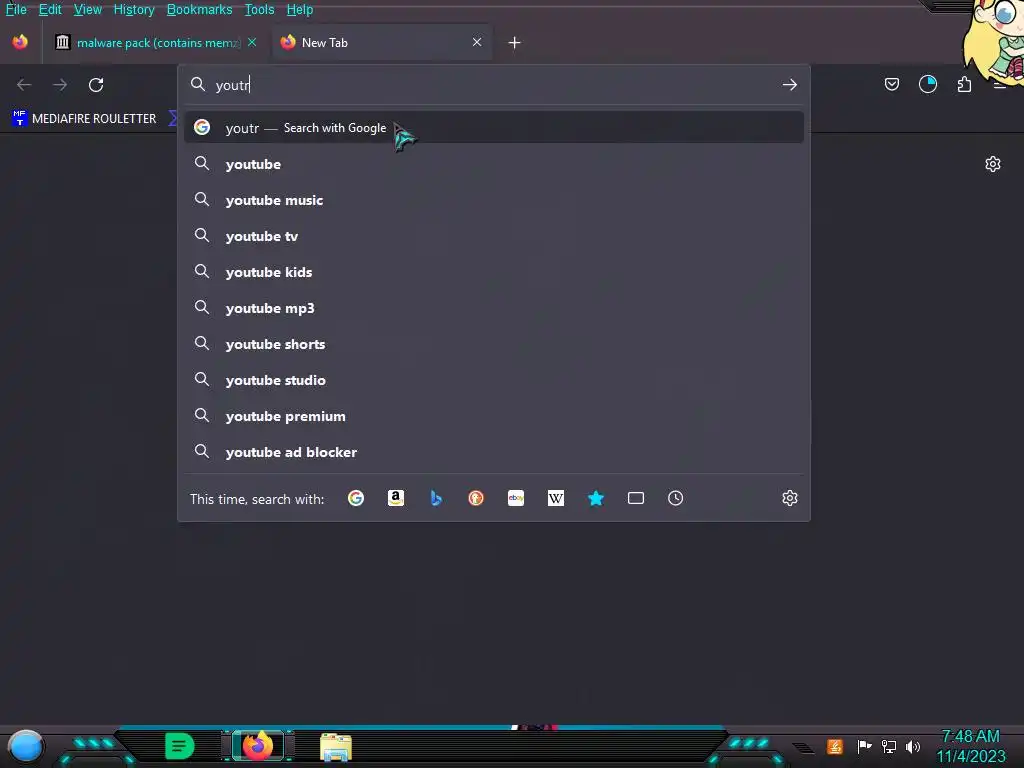The width and height of the screenshot is (1024, 768).
Task: Open the Tools menu
Action: click(x=259, y=10)
